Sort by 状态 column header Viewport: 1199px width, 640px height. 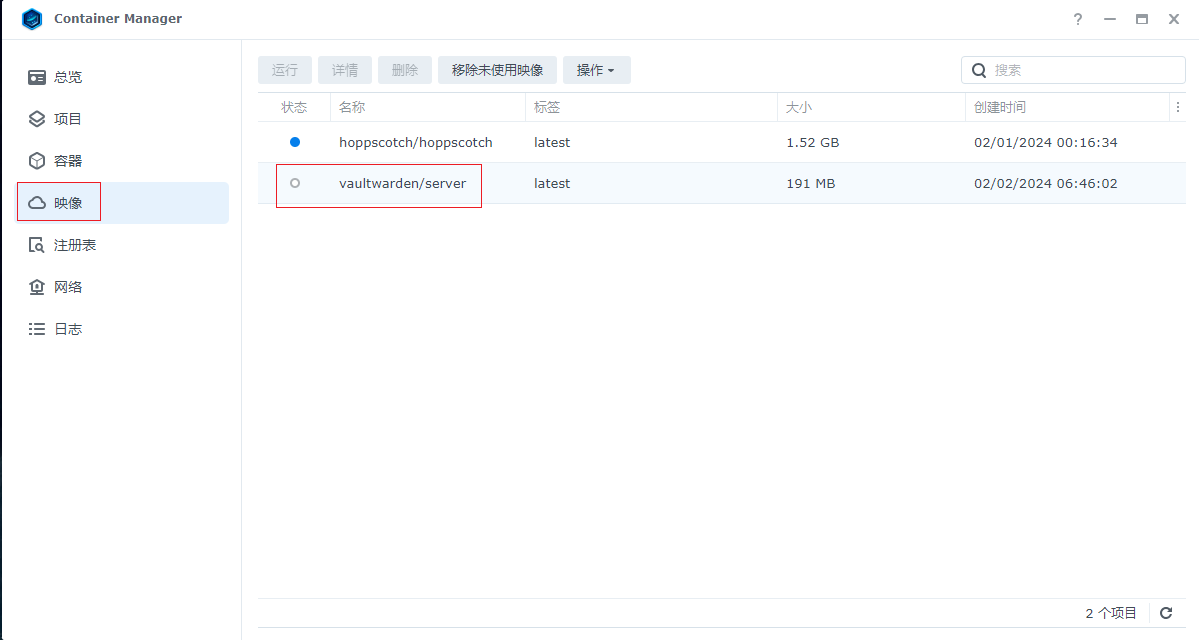coord(294,107)
